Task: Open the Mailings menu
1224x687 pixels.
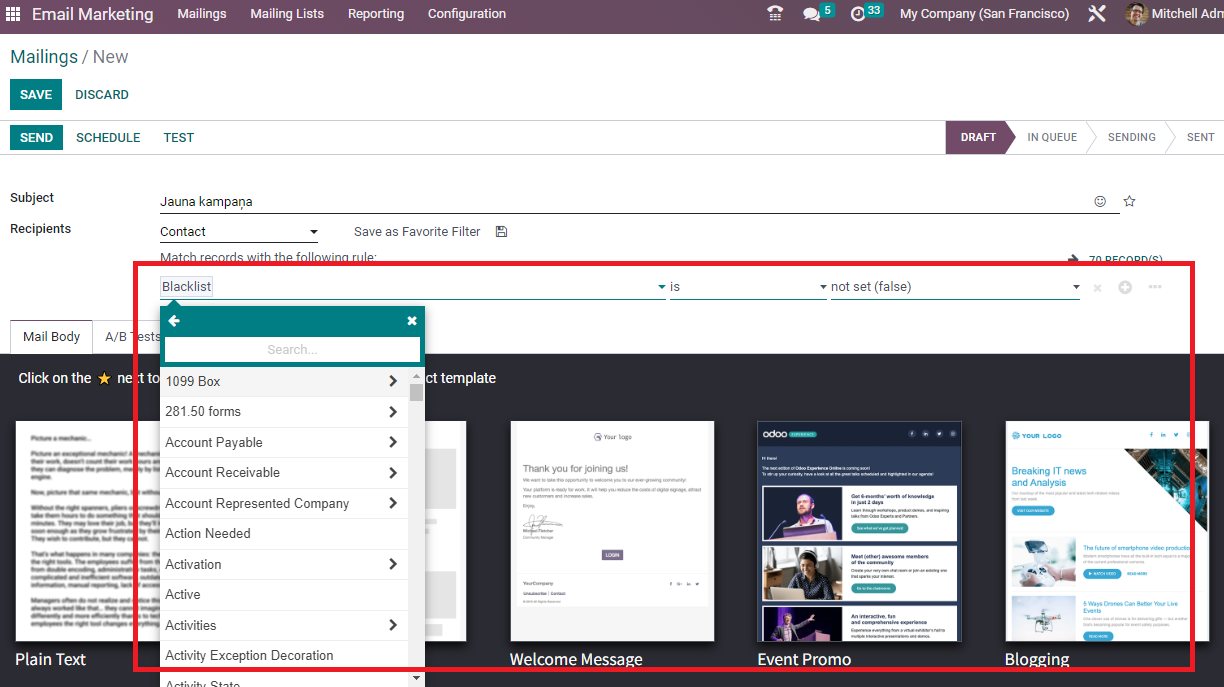Action: click(x=202, y=14)
